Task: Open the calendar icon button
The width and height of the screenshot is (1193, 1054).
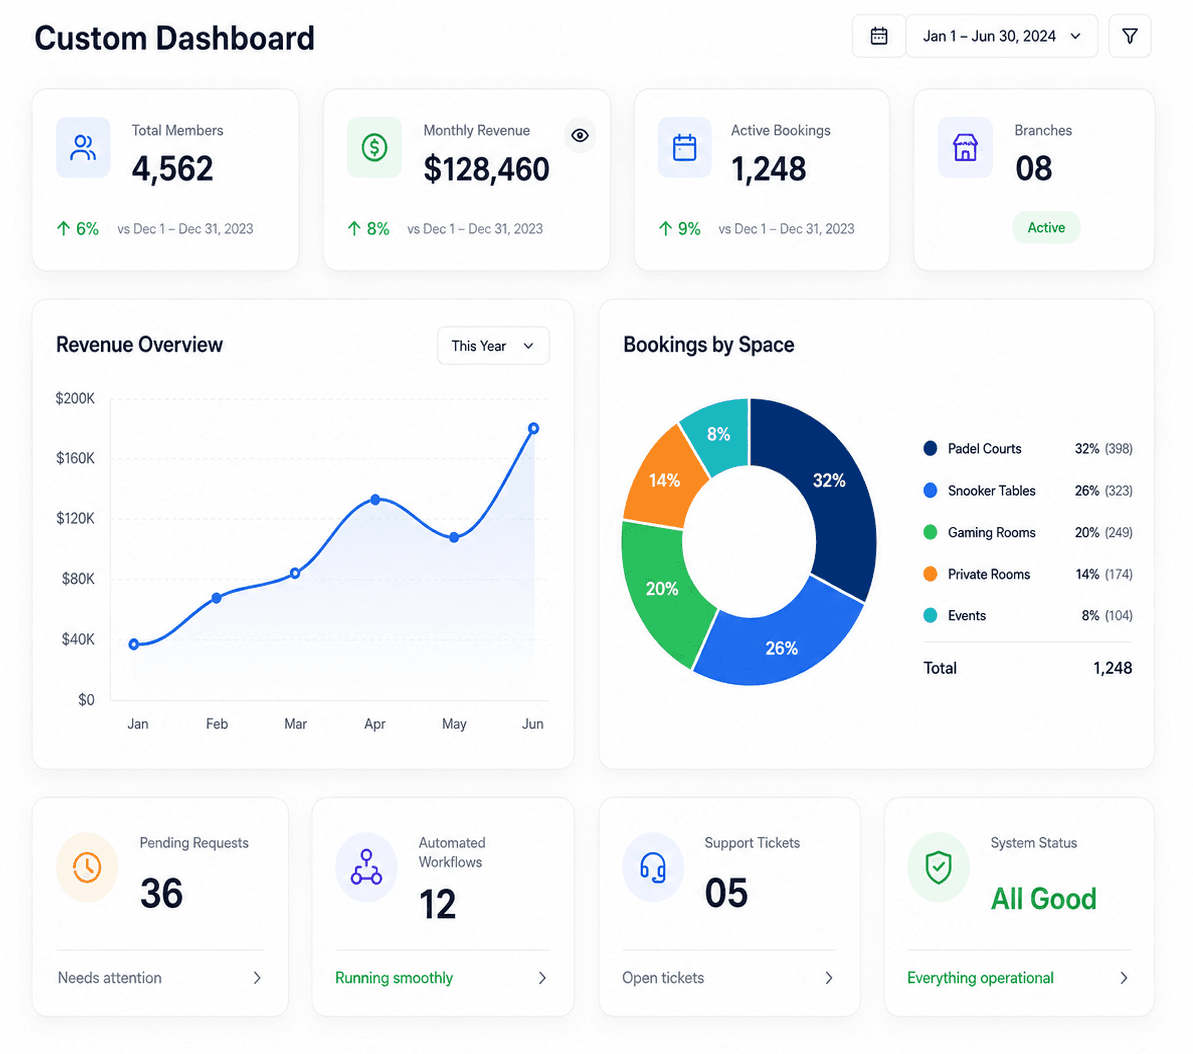Action: click(x=879, y=36)
